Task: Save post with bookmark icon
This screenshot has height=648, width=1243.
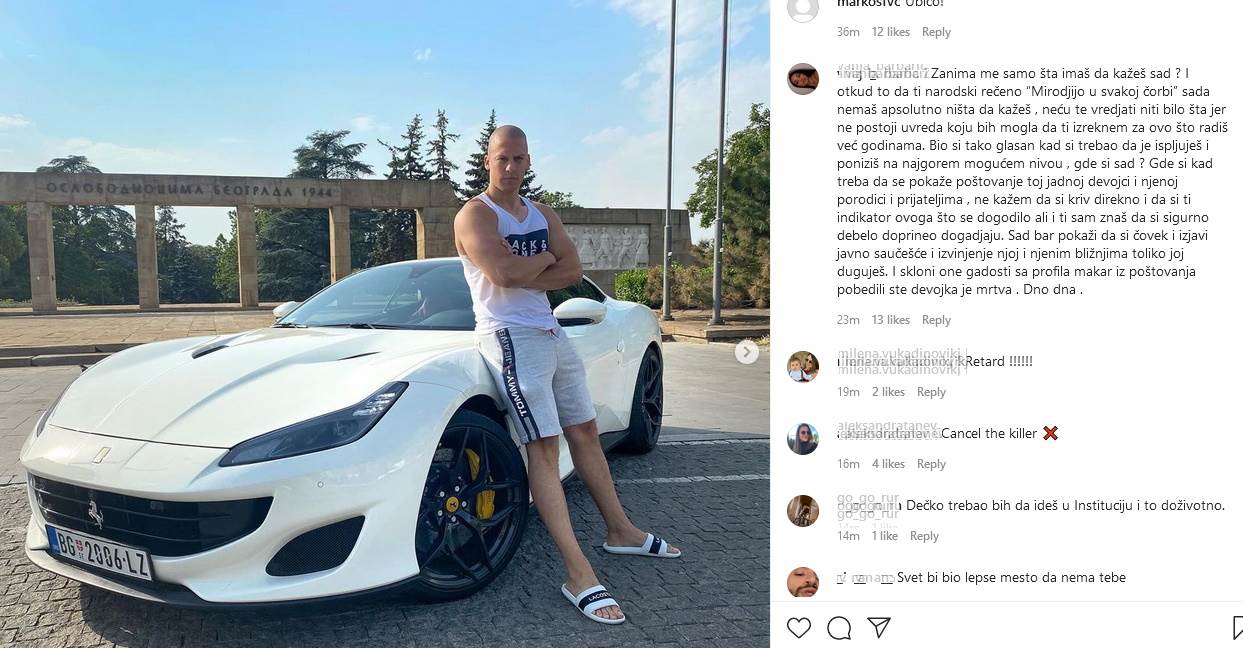Action: (x=1237, y=627)
